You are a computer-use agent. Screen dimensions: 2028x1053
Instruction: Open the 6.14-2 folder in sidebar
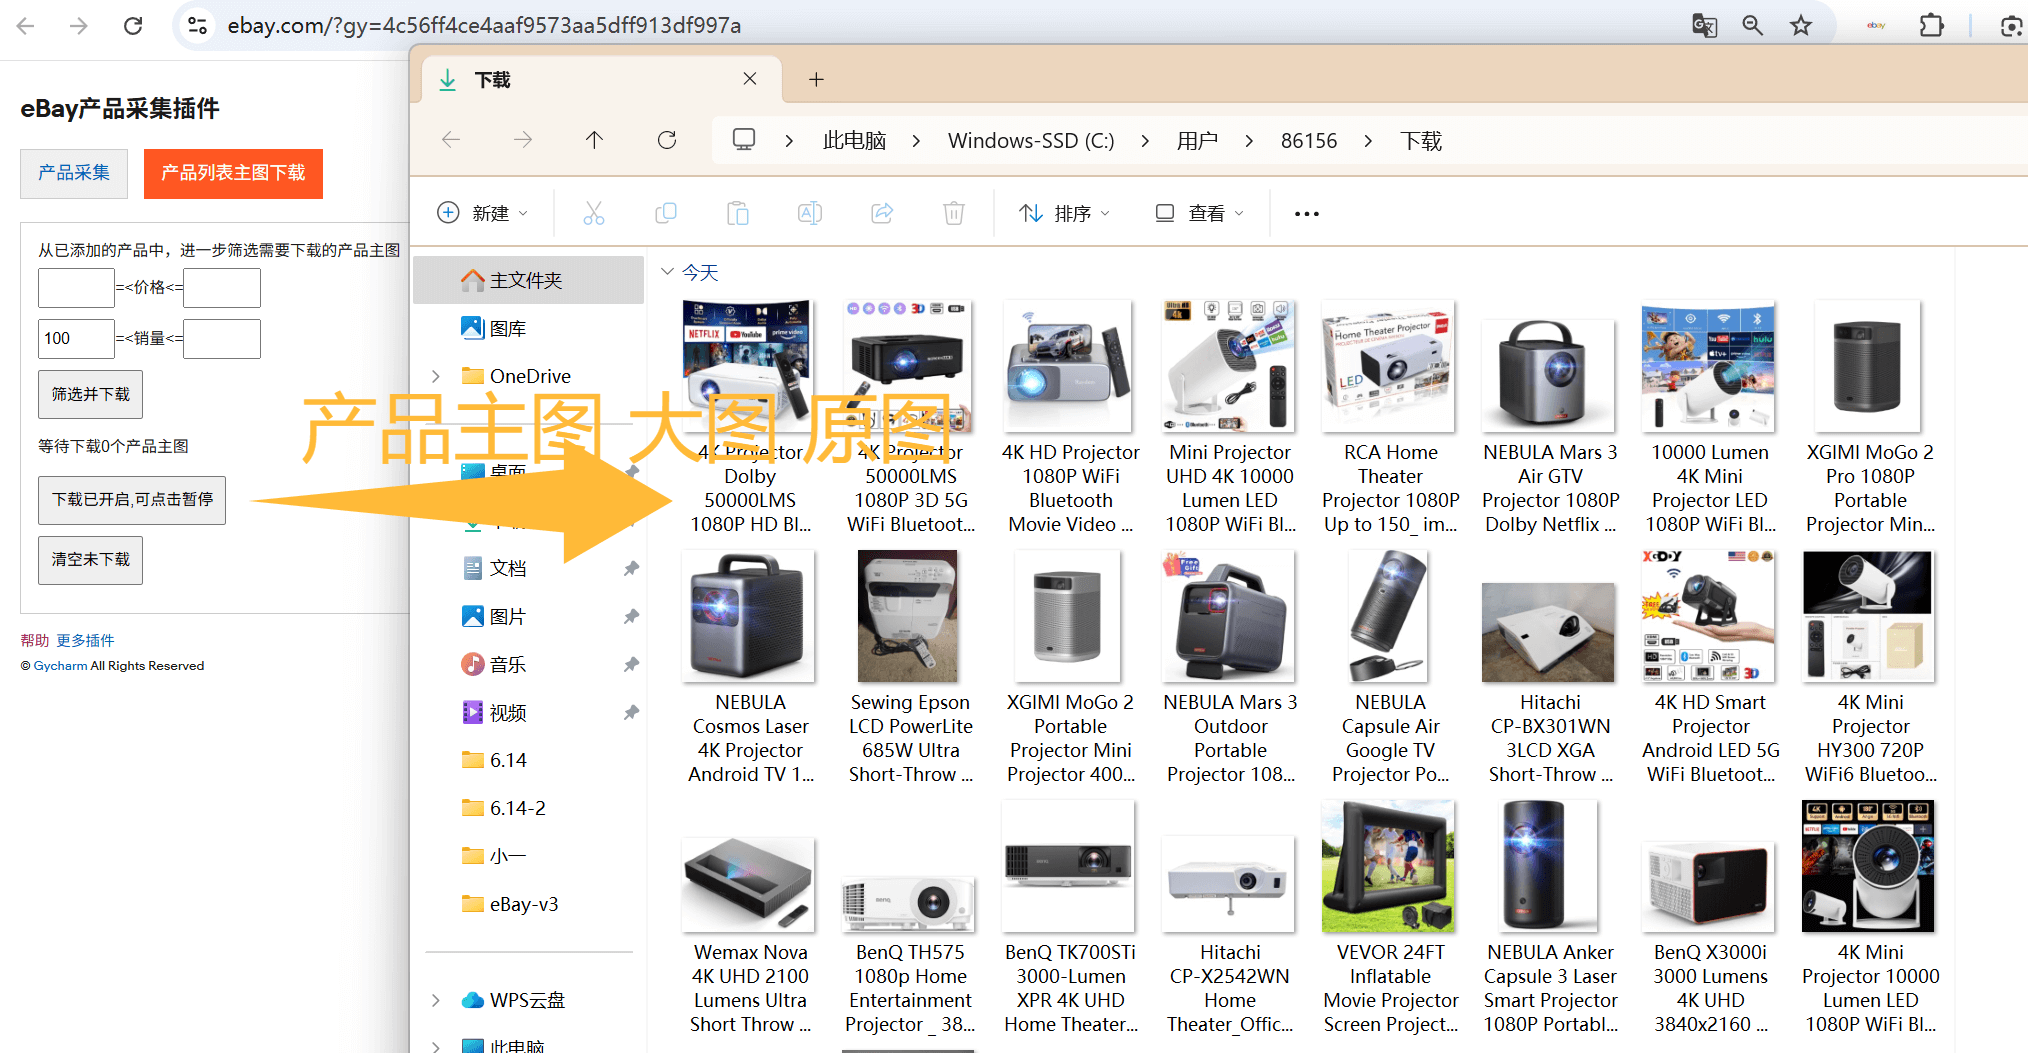pos(504,808)
